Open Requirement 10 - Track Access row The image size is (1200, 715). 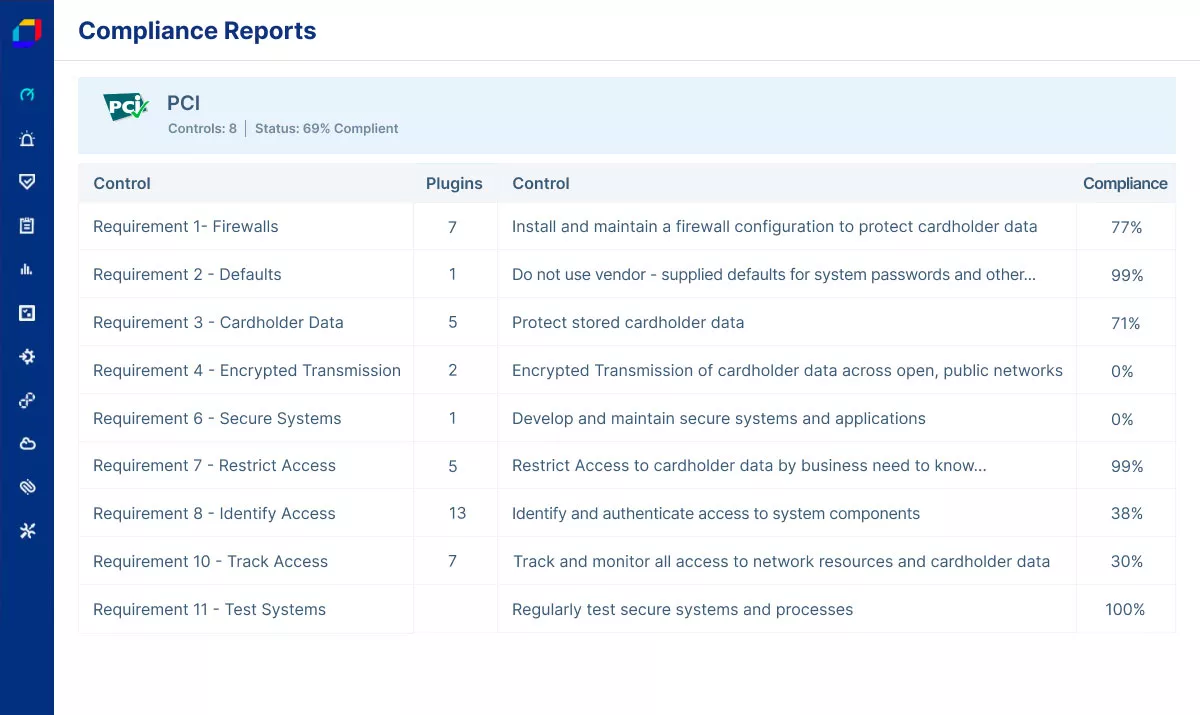pos(627,561)
